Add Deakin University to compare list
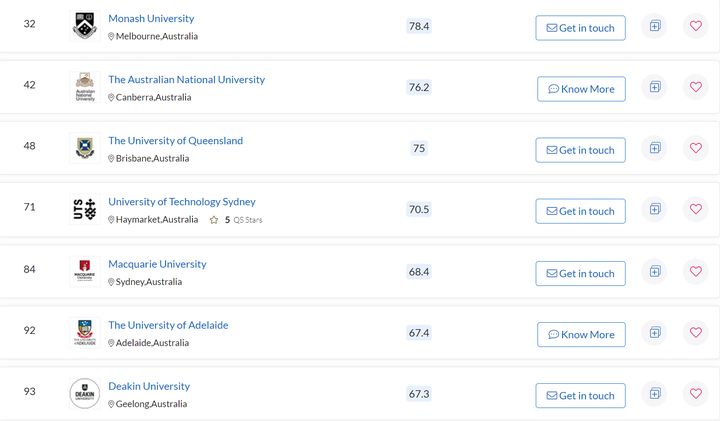Image resolution: width=720 pixels, height=421 pixels. 655,393
